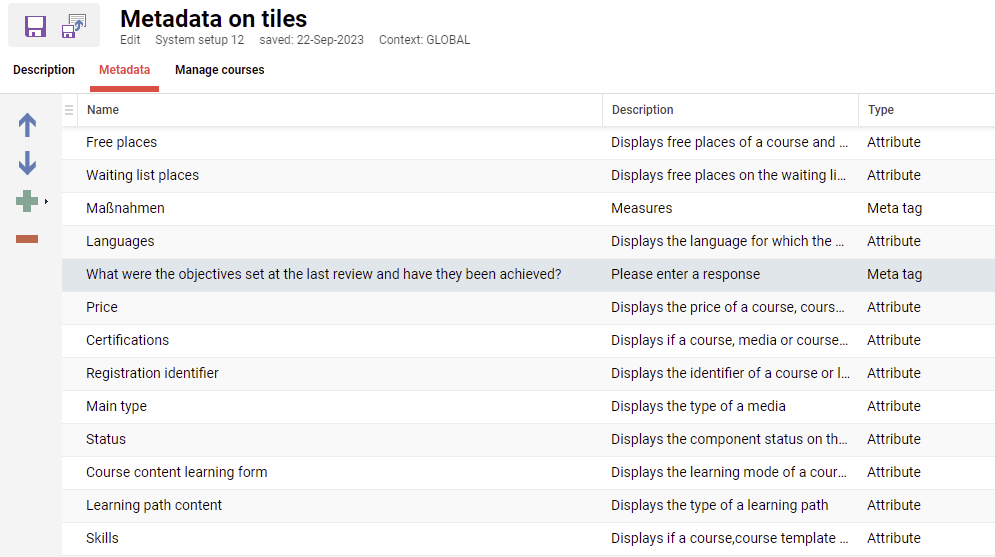Sort by Name column header
Viewport: 995px width, 557px height.
[x=103, y=110]
